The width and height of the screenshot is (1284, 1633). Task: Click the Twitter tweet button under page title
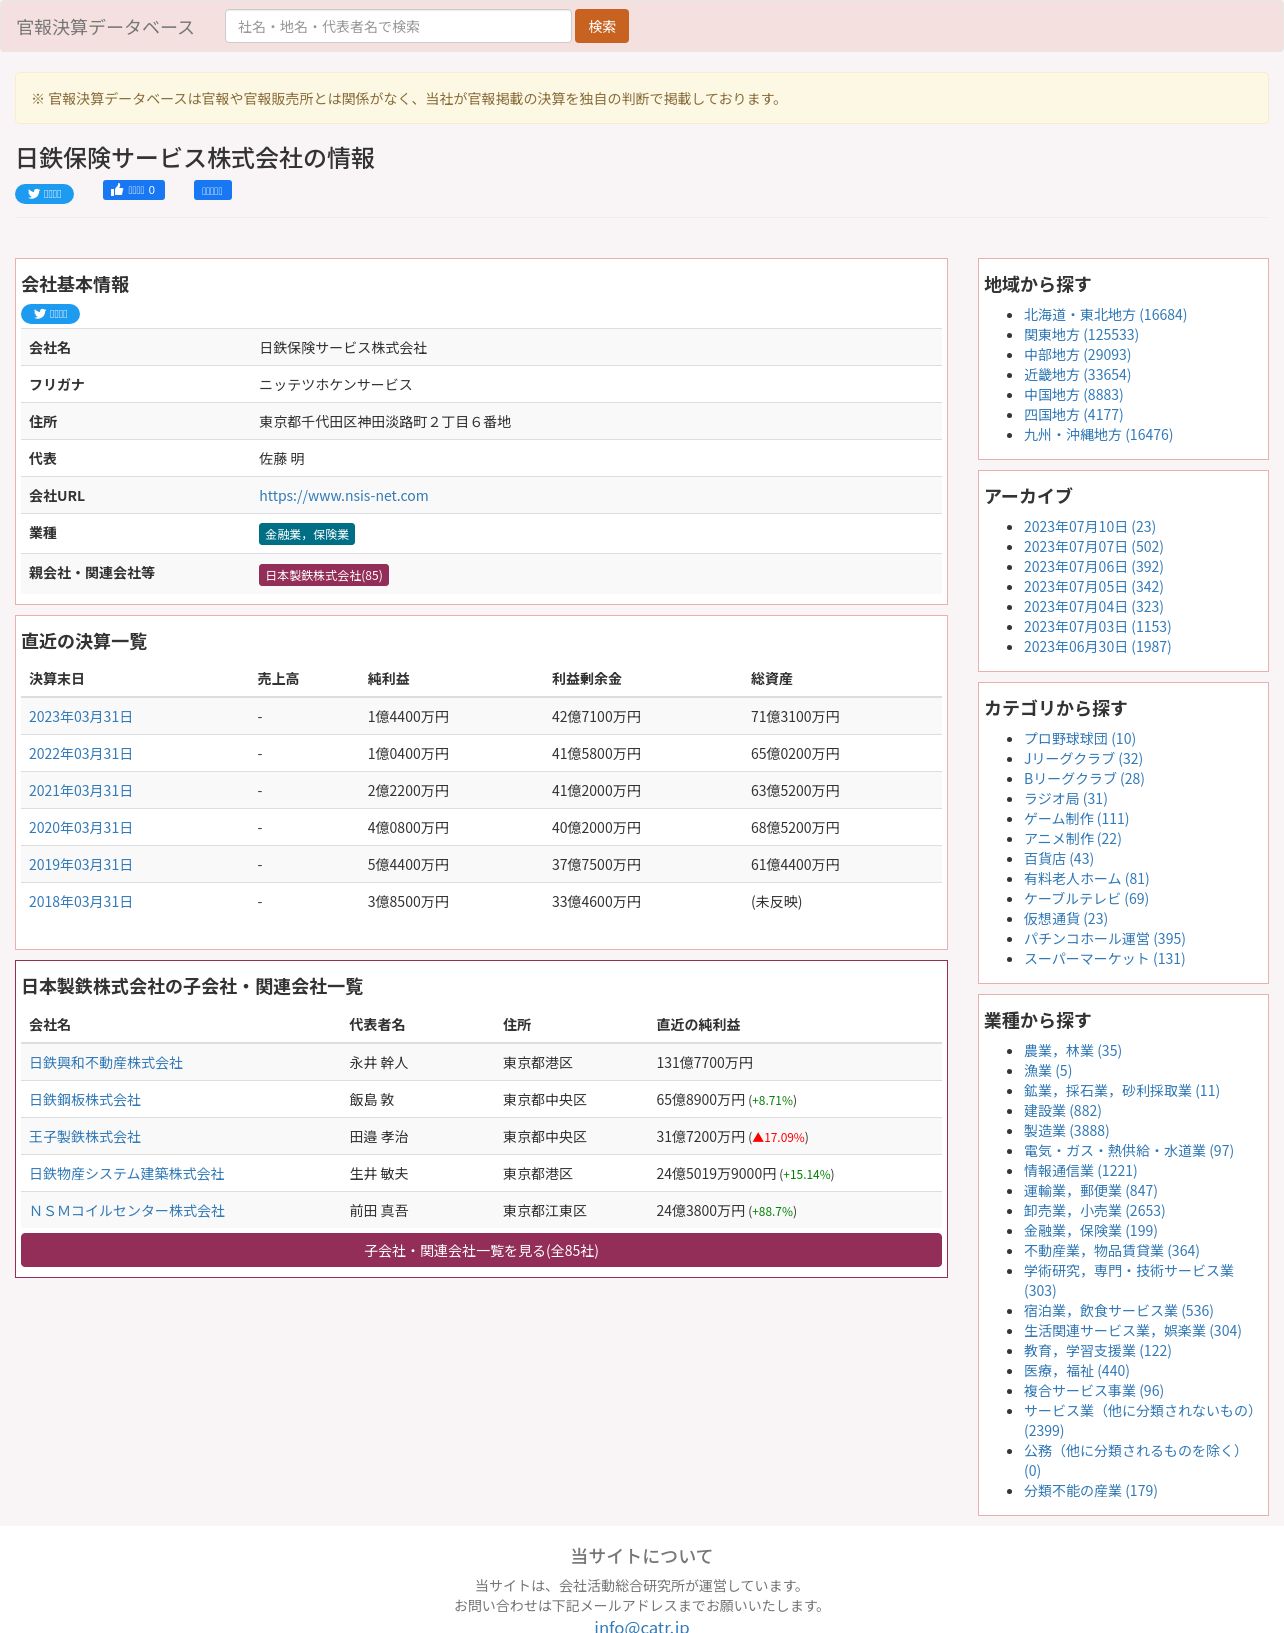click(44, 194)
